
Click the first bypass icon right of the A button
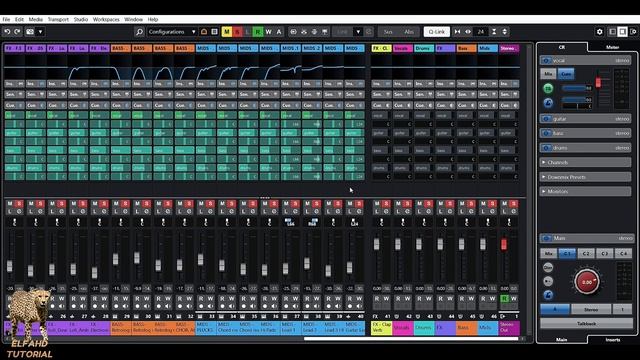293,31
